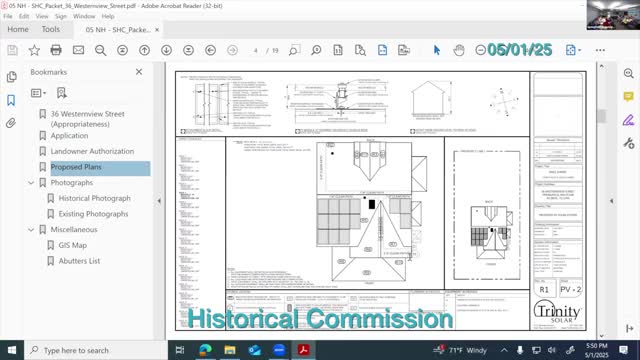
Task: Open the Attachments paperclip panel
Action: (x=11, y=123)
